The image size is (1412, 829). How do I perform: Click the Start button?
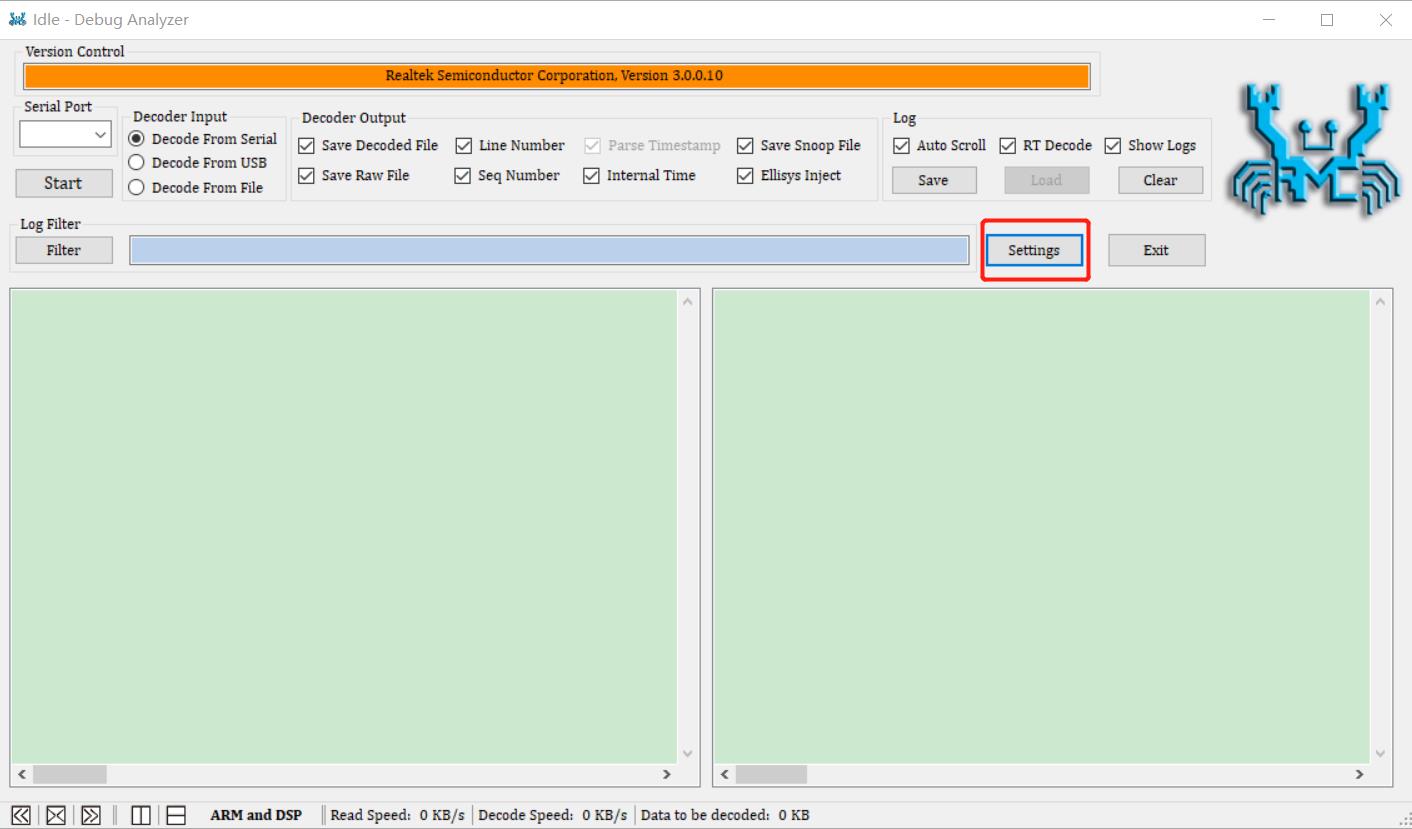pyautogui.click(x=63, y=183)
